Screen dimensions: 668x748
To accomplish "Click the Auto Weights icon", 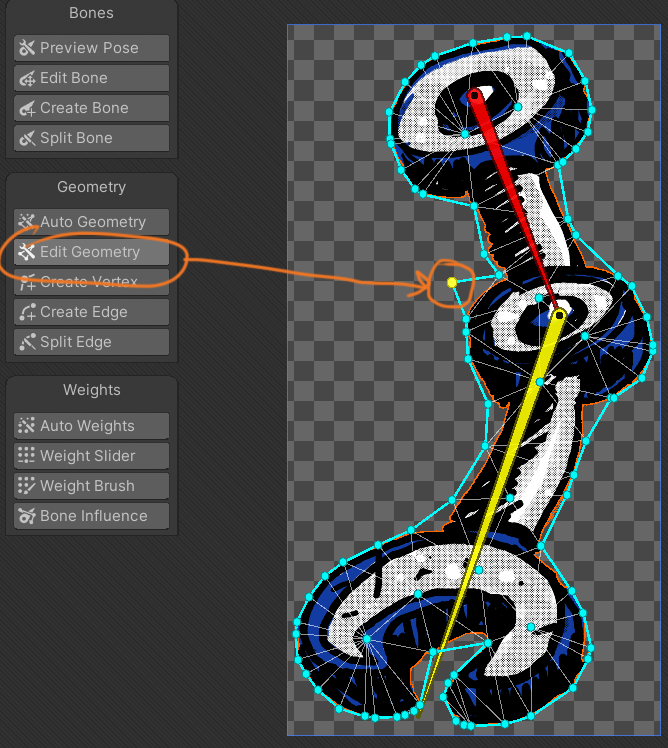I will click(27, 426).
